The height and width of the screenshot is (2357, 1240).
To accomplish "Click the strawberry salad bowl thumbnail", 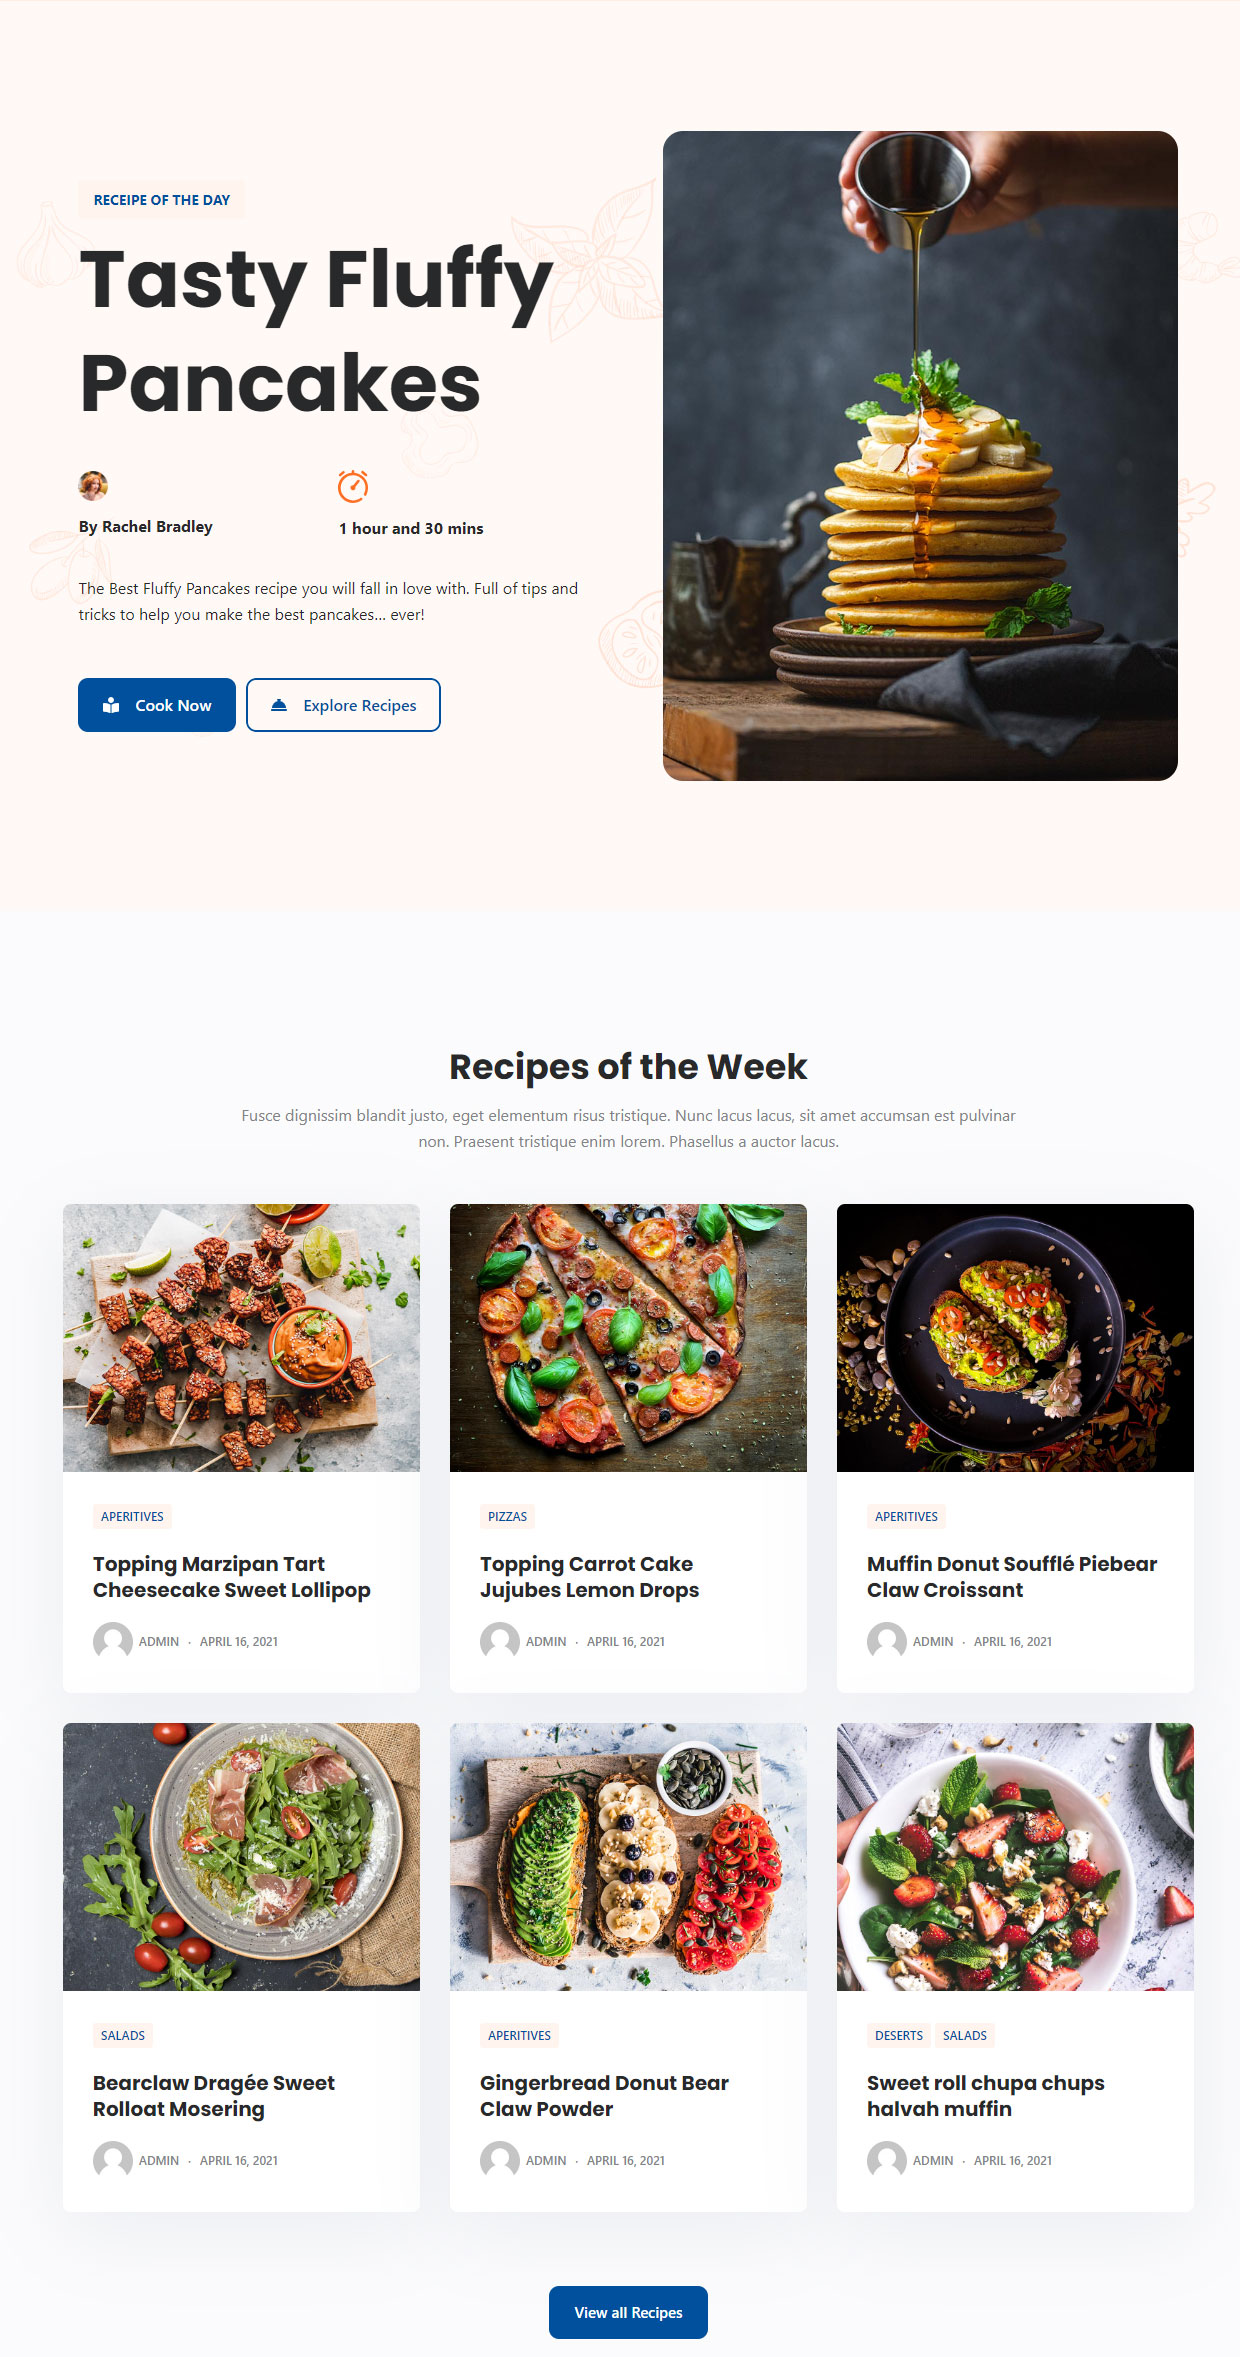I will click(1015, 1857).
